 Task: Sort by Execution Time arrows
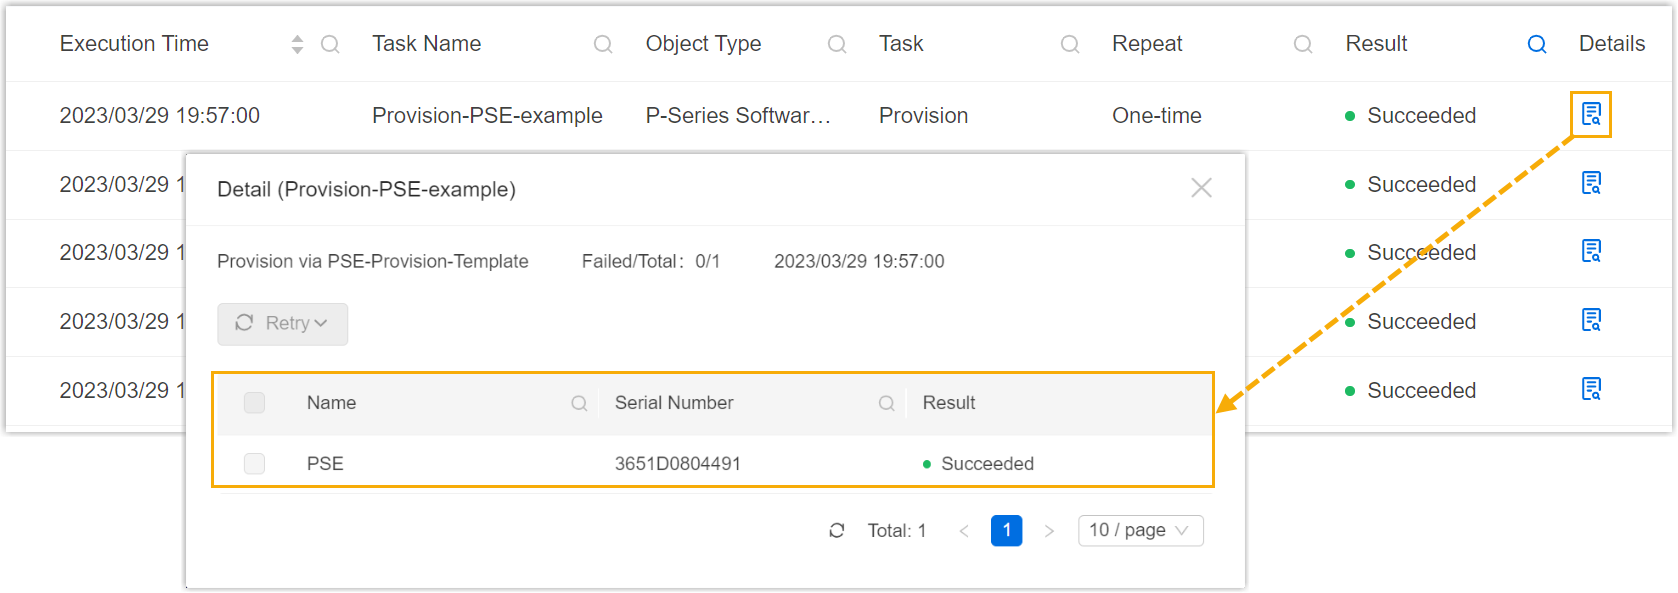click(297, 44)
